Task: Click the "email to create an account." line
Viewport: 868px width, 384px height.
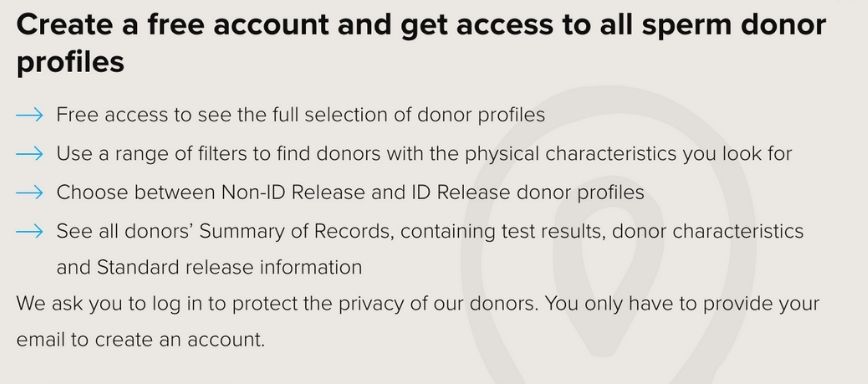Action: (x=141, y=339)
